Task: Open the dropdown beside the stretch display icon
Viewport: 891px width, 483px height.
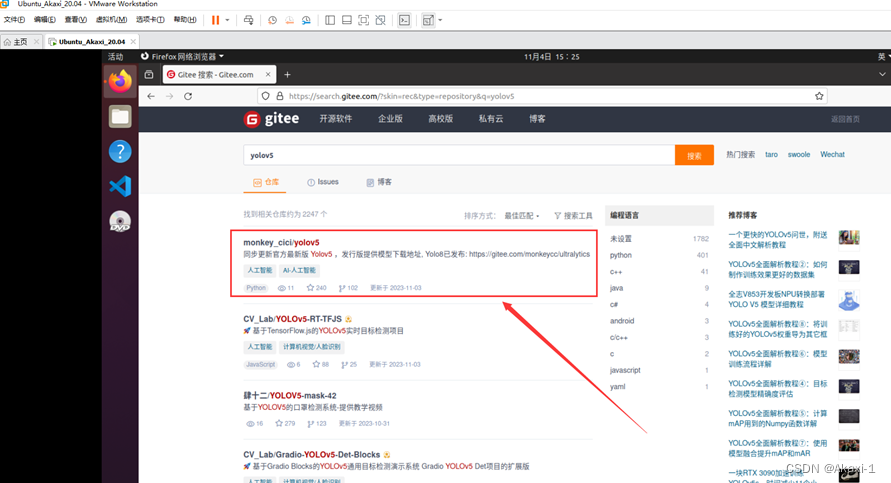Action: point(440,20)
